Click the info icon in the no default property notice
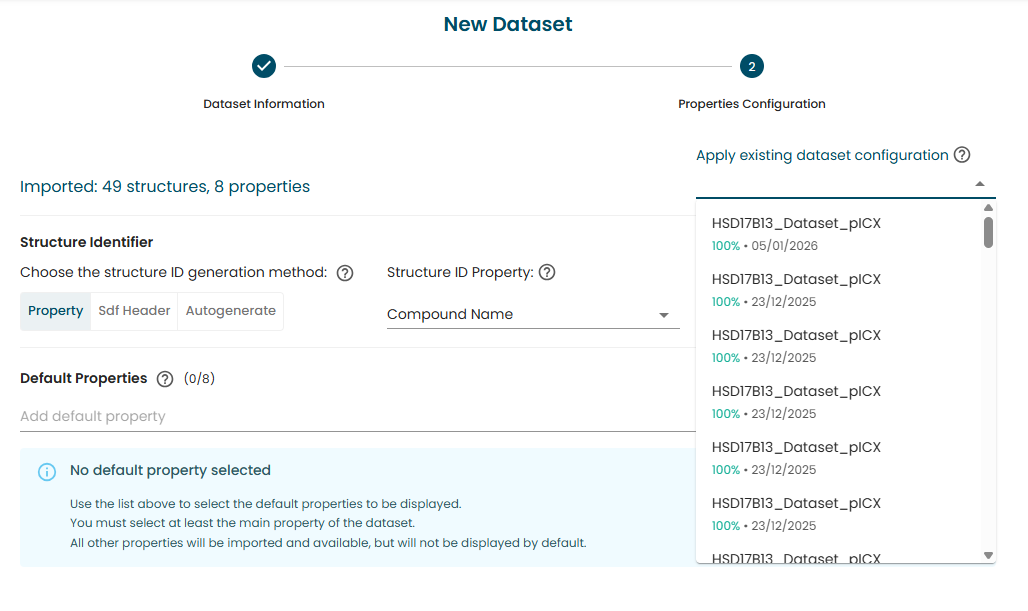The width and height of the screenshot is (1028, 611). tap(47, 471)
